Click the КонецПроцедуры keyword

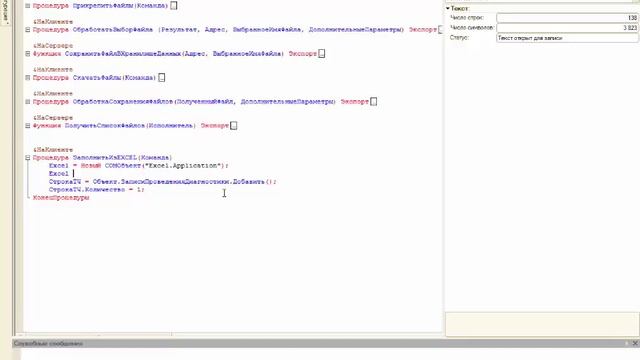(61, 198)
